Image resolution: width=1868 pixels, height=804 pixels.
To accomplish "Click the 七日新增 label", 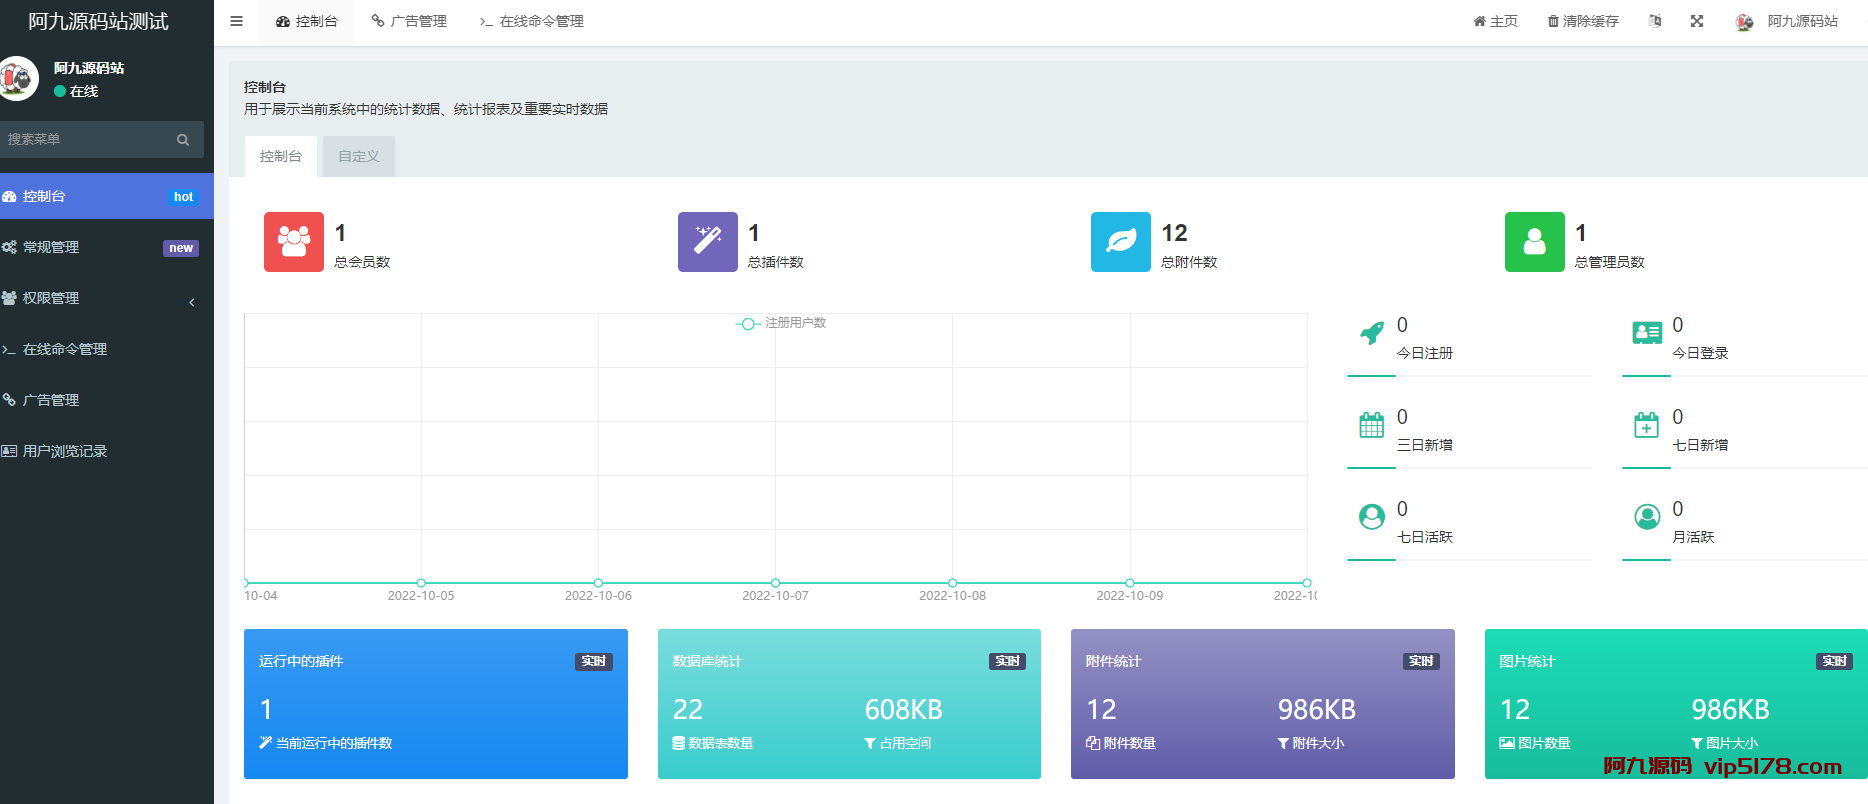I will click(1700, 445).
